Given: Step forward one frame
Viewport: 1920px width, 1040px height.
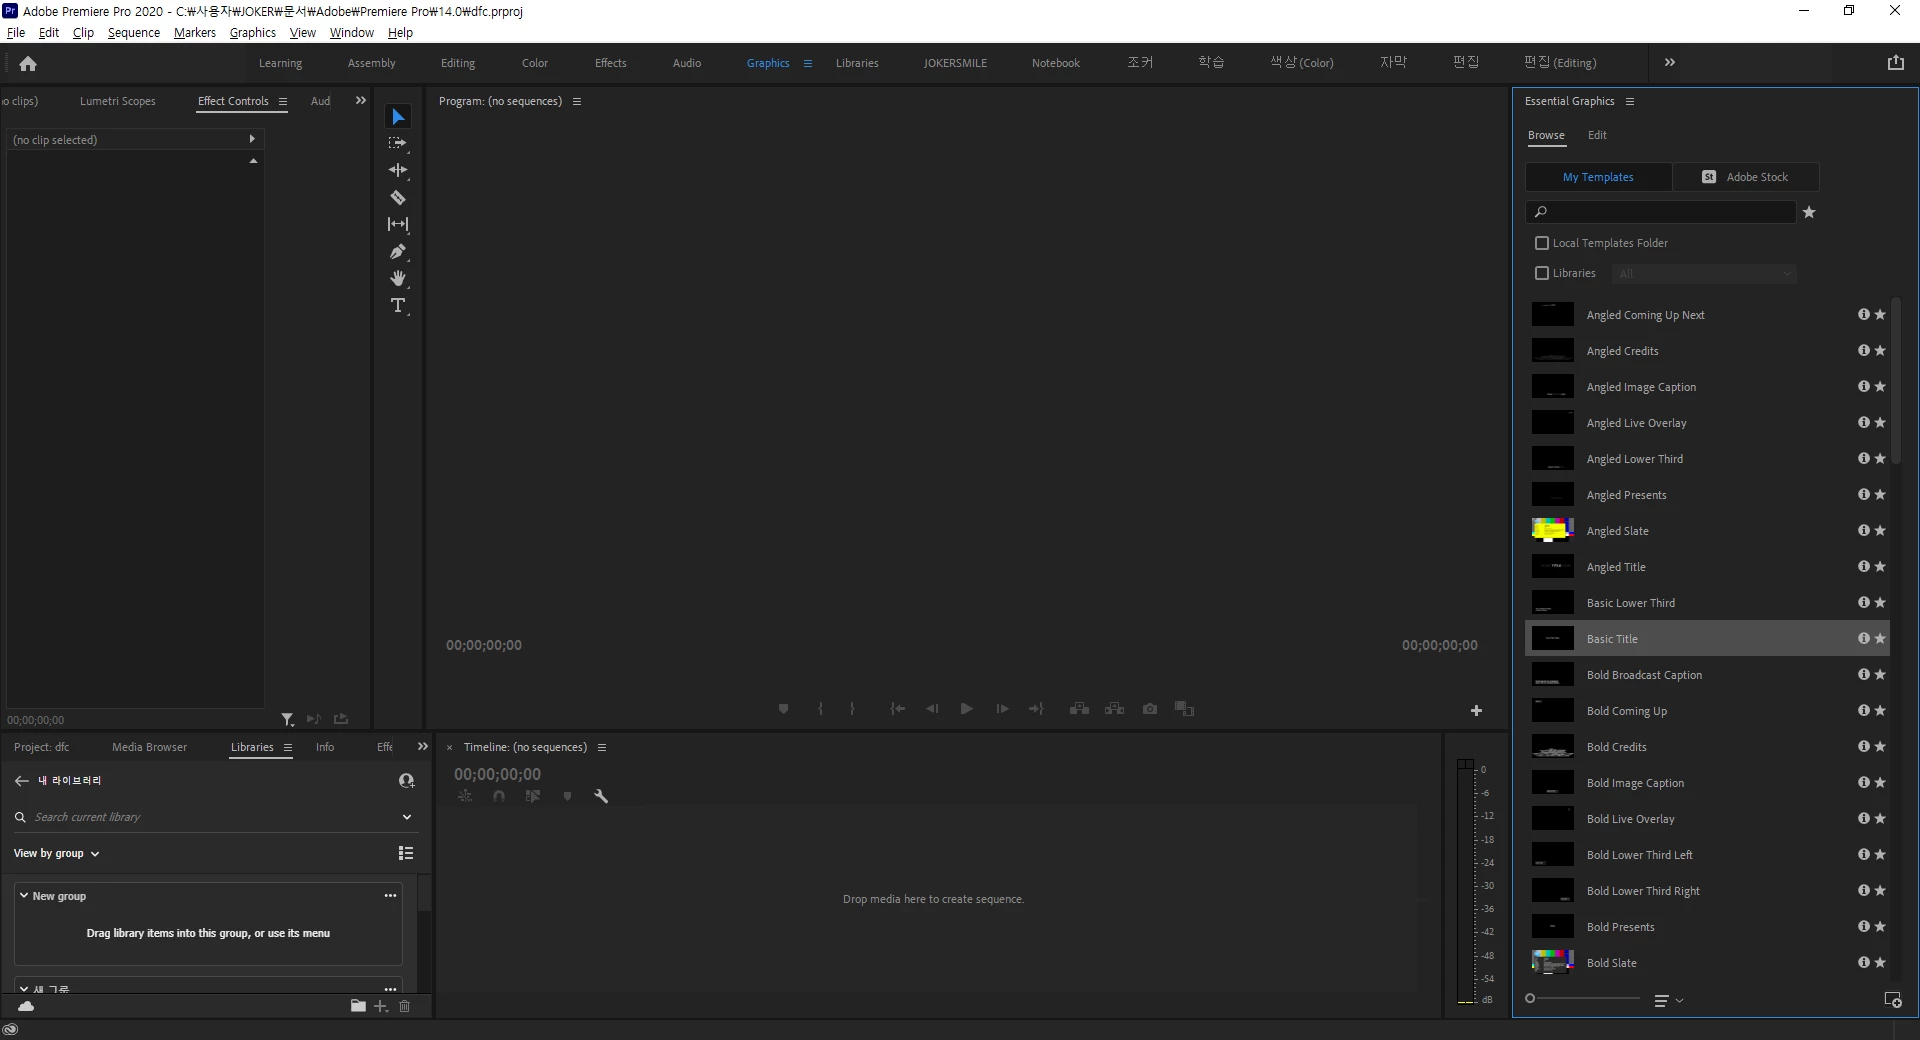Looking at the screenshot, I should pyautogui.click(x=1002, y=709).
